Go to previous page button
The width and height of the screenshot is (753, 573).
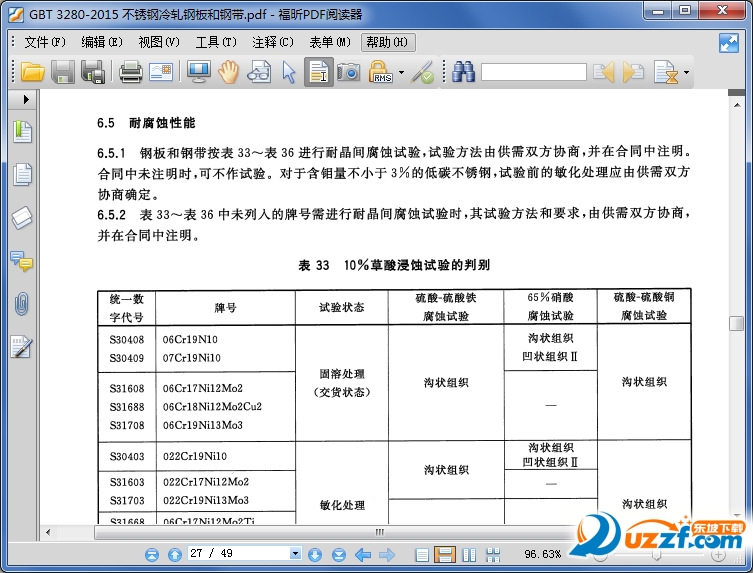click(174, 555)
